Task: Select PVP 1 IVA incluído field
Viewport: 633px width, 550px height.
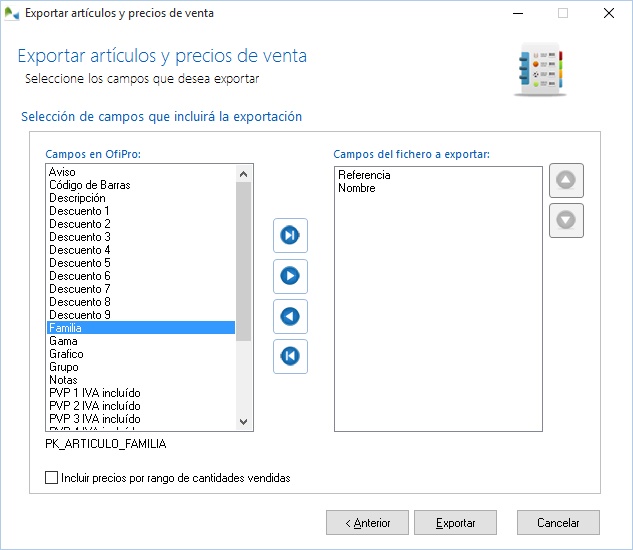Action: [141, 393]
